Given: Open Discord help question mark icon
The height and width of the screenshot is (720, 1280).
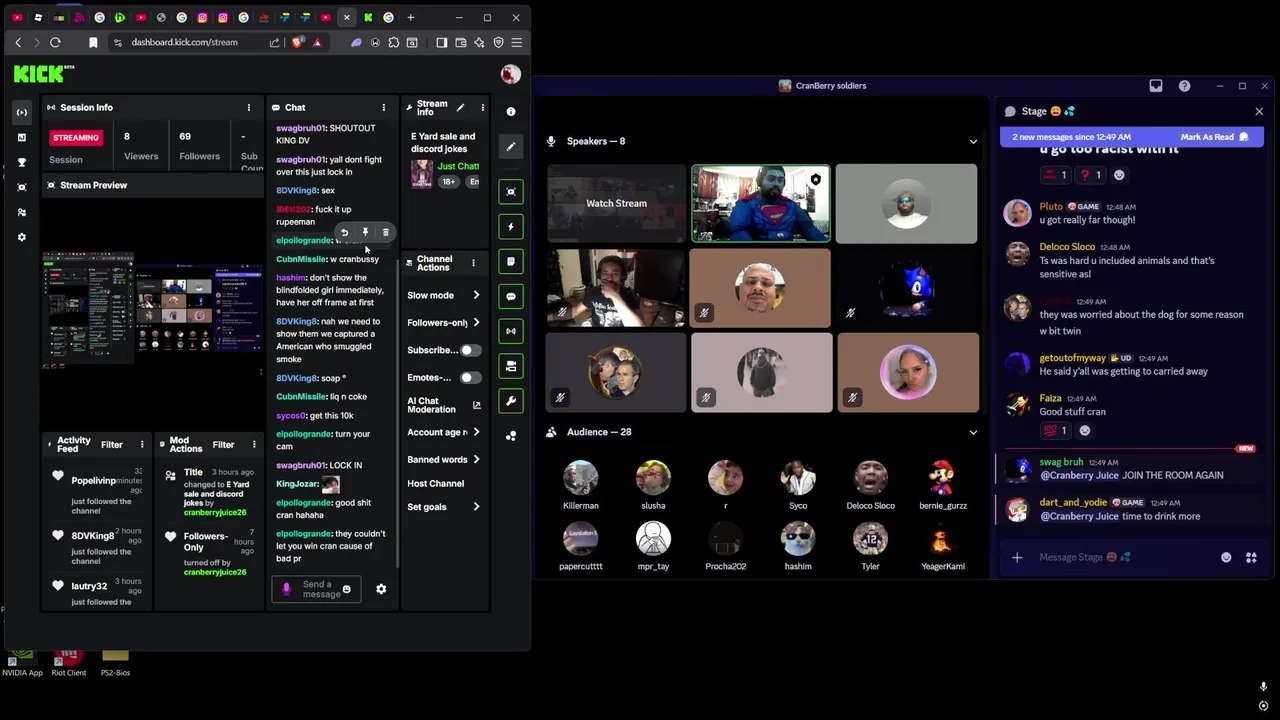Looking at the screenshot, I should click(x=1185, y=86).
